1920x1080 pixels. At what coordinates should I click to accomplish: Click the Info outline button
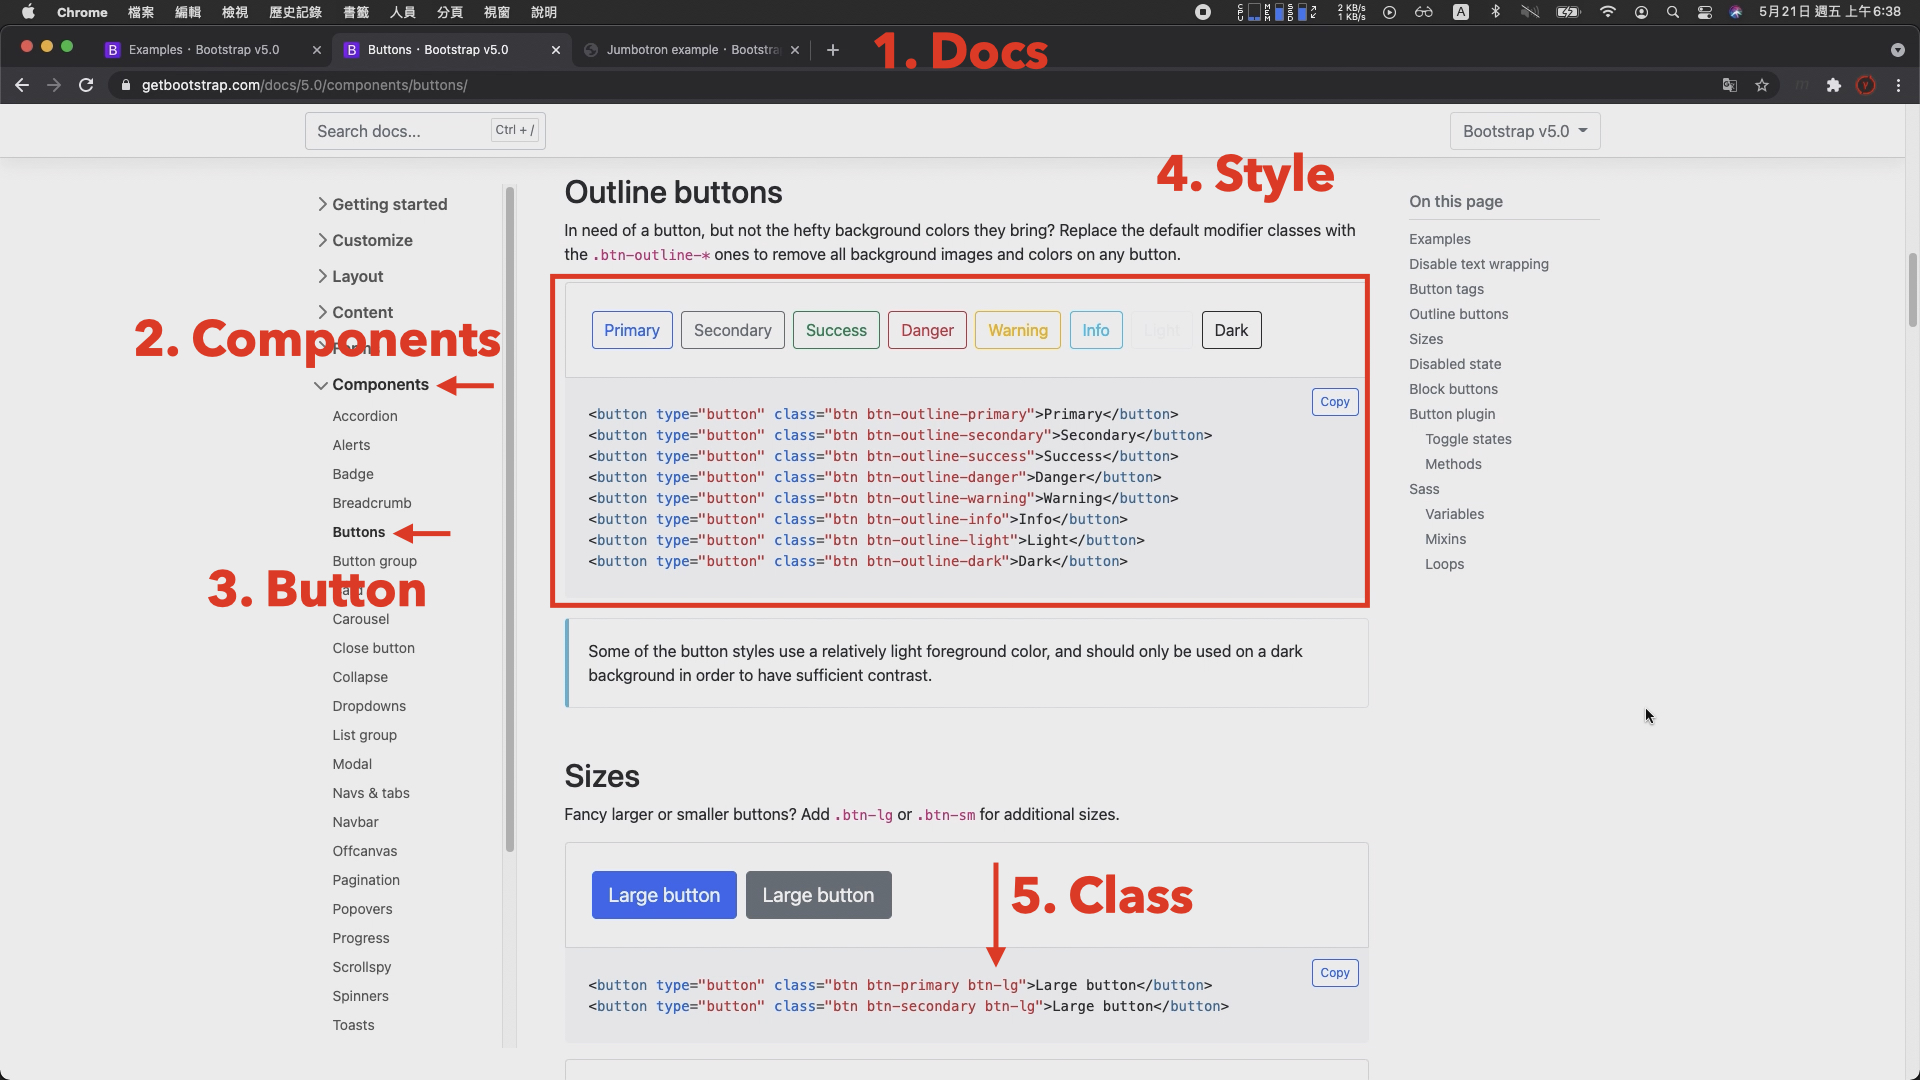[x=1096, y=330]
